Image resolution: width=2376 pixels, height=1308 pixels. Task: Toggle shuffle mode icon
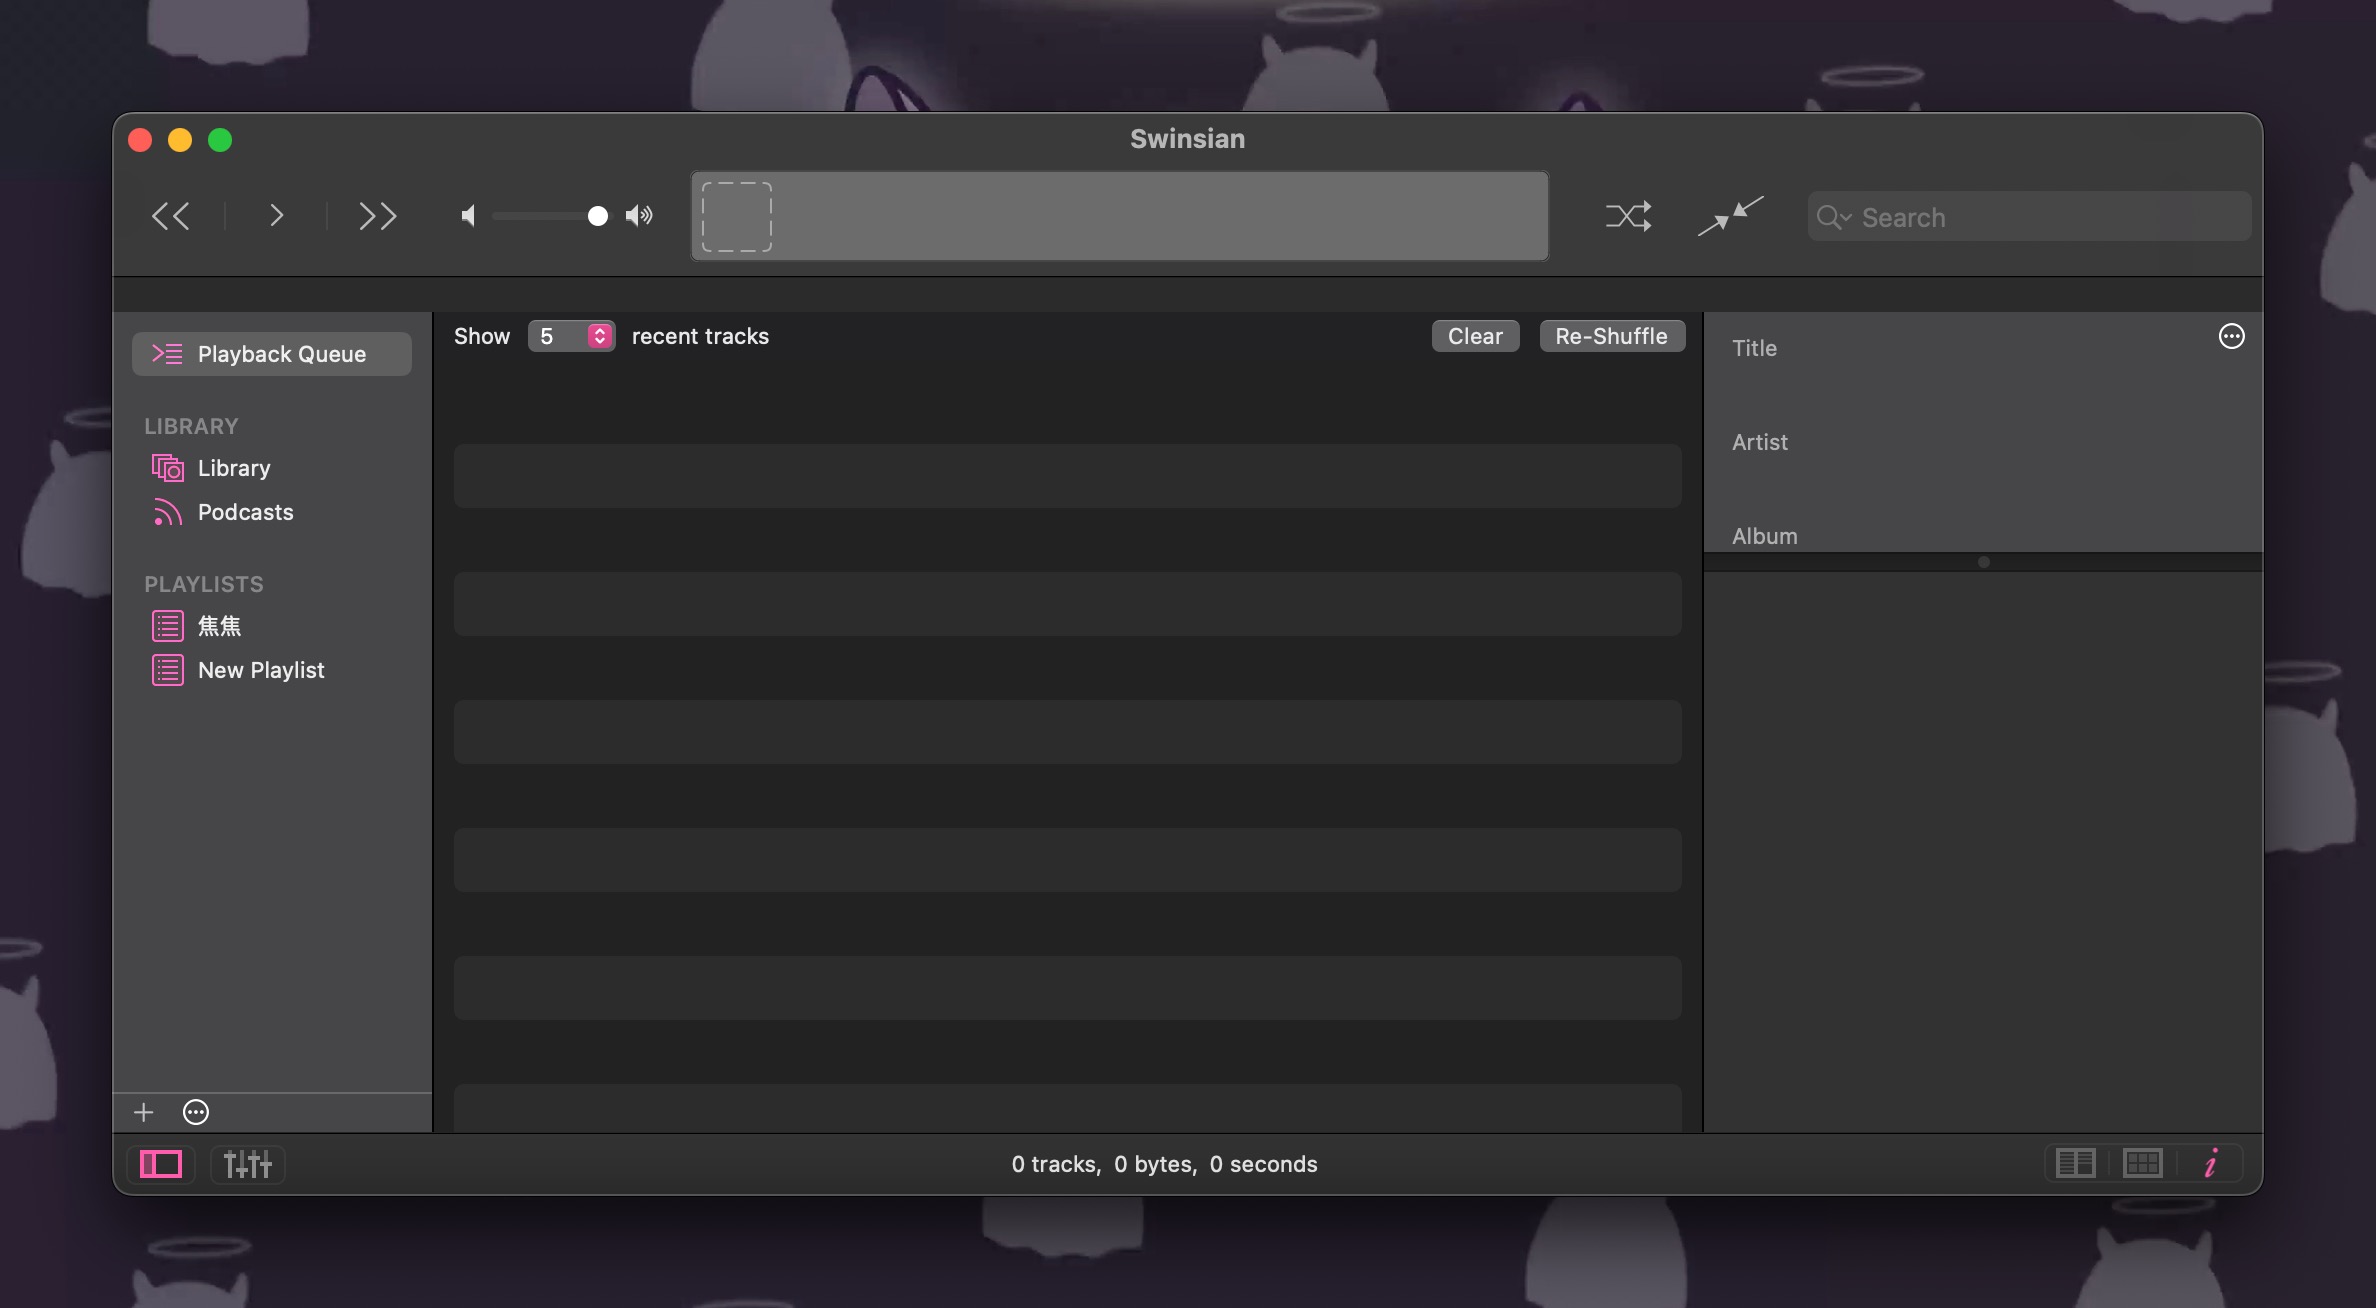[1628, 216]
